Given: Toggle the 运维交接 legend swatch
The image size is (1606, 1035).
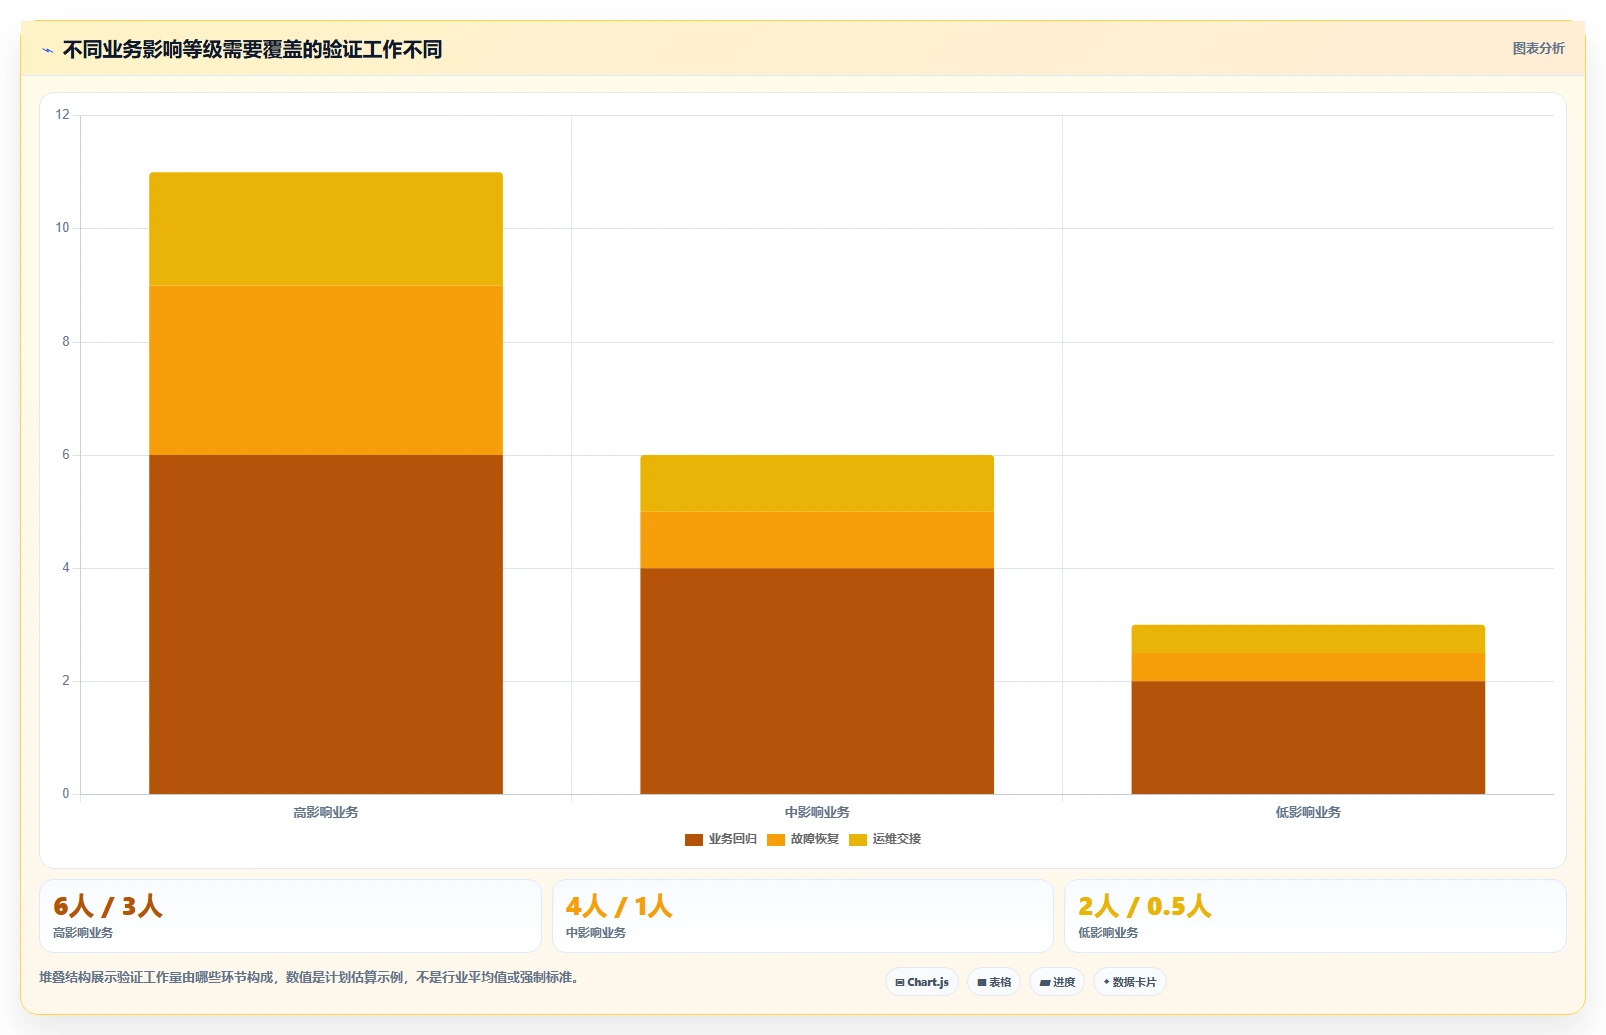Looking at the screenshot, I should [858, 840].
